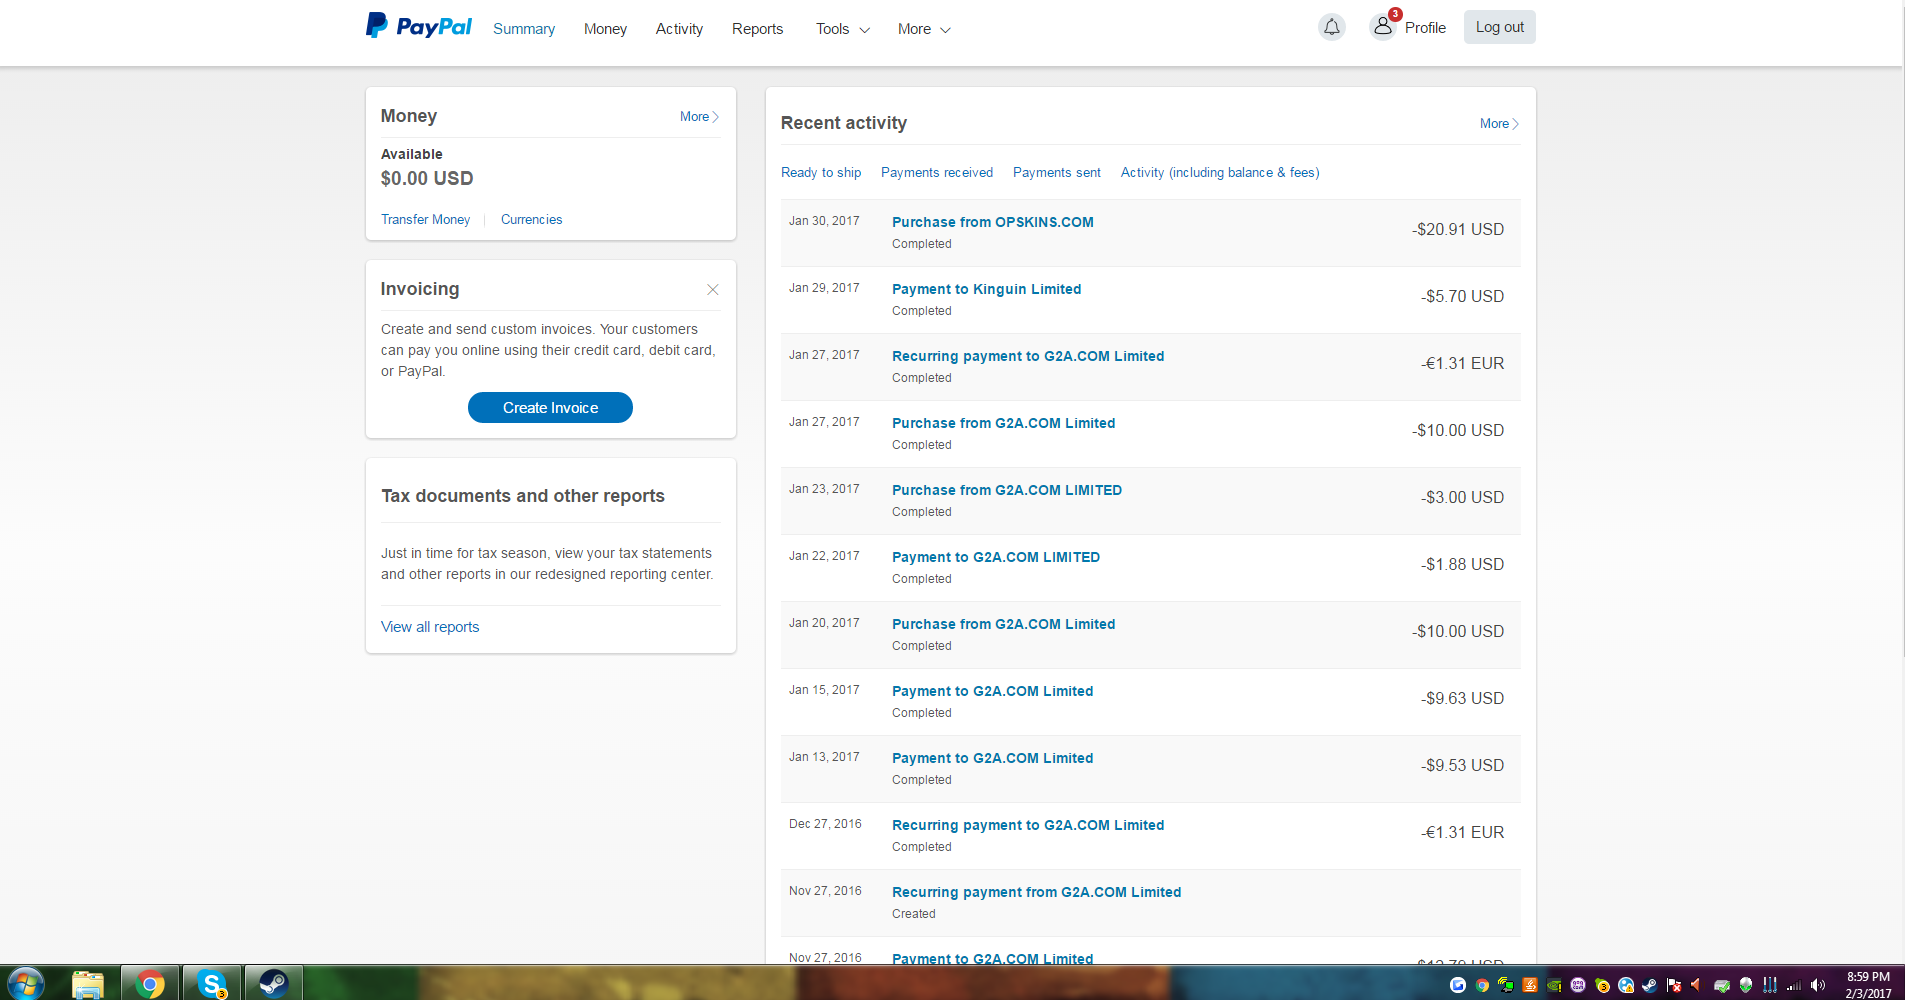Open Dec 27 Recurring payment to G2A.COM
The image size is (1905, 1000).
1028,825
